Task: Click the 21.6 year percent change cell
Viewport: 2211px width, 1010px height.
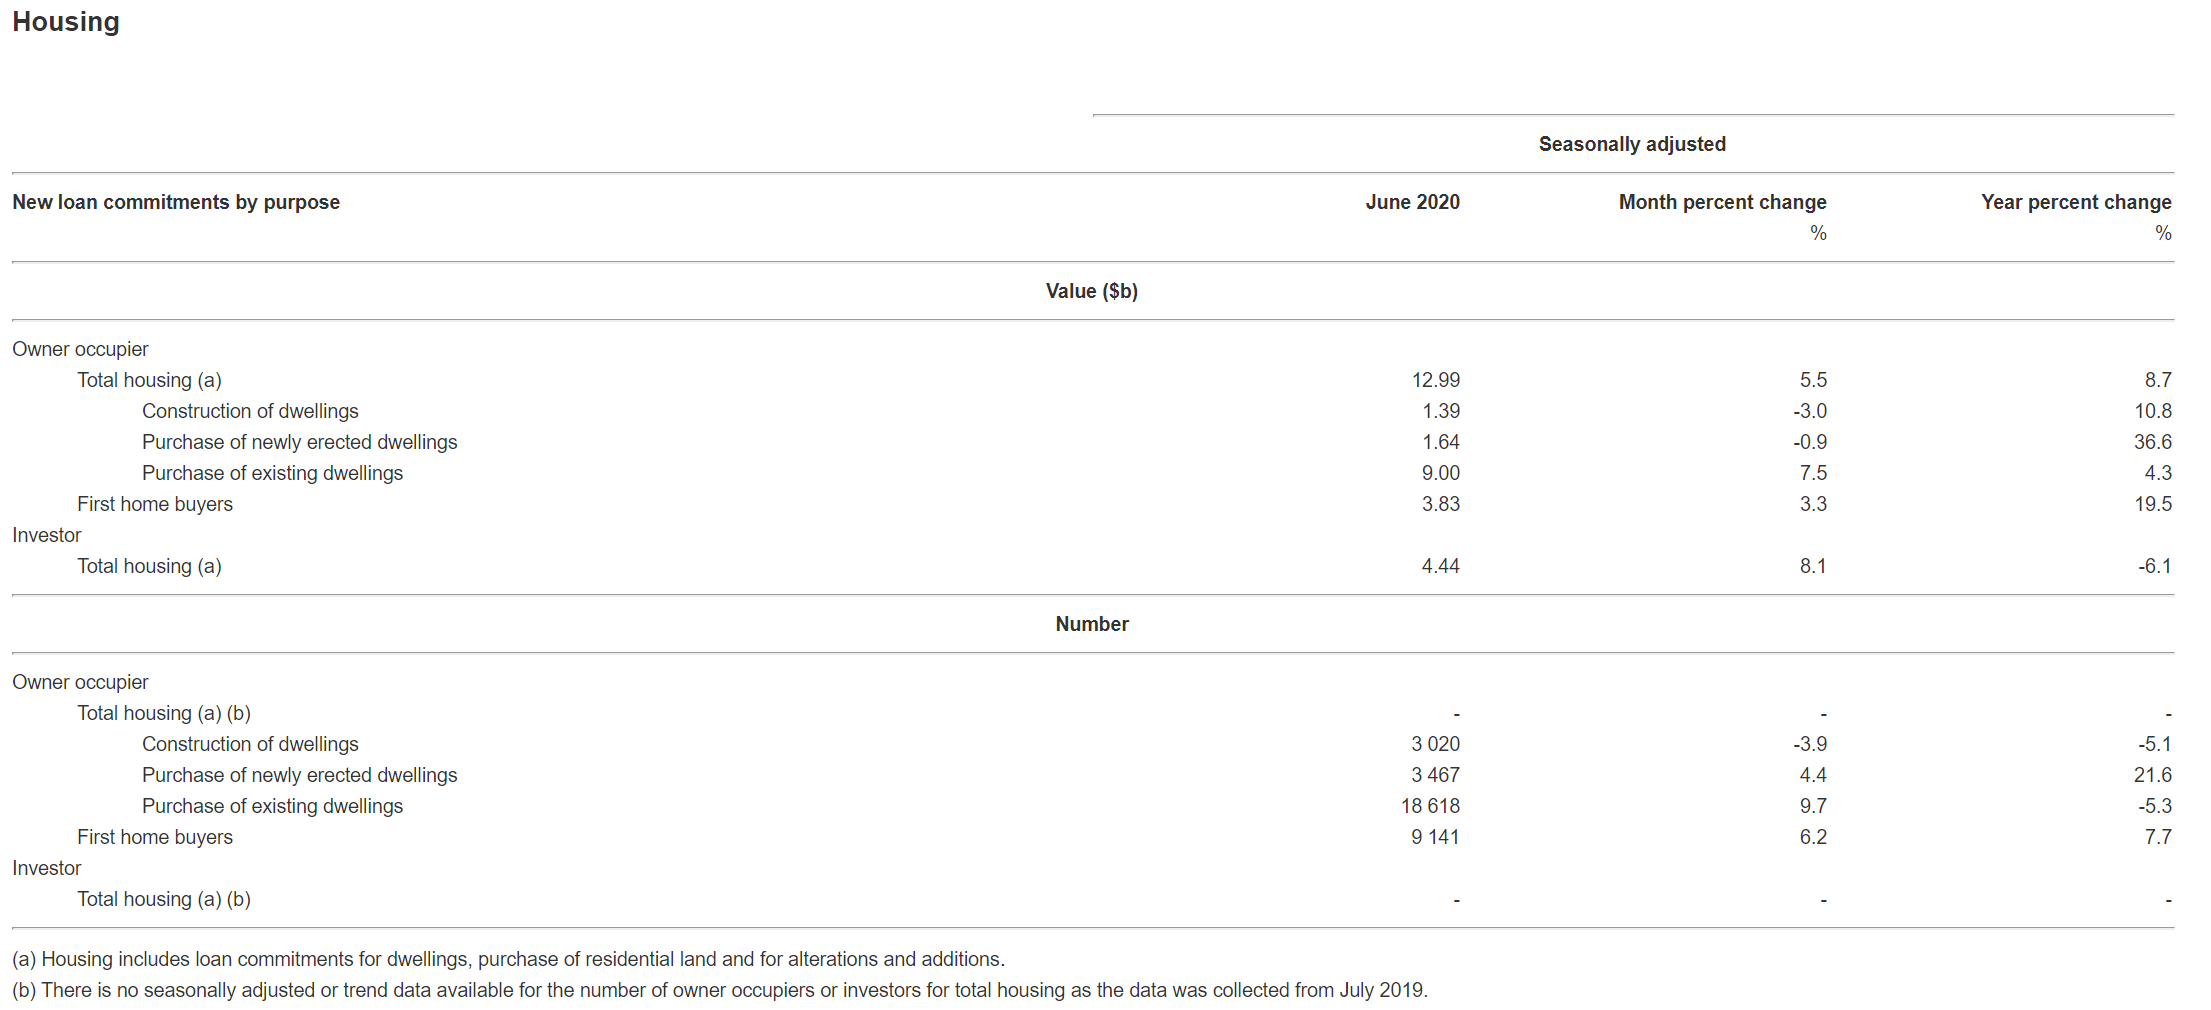Action: pyautogui.click(x=2152, y=775)
